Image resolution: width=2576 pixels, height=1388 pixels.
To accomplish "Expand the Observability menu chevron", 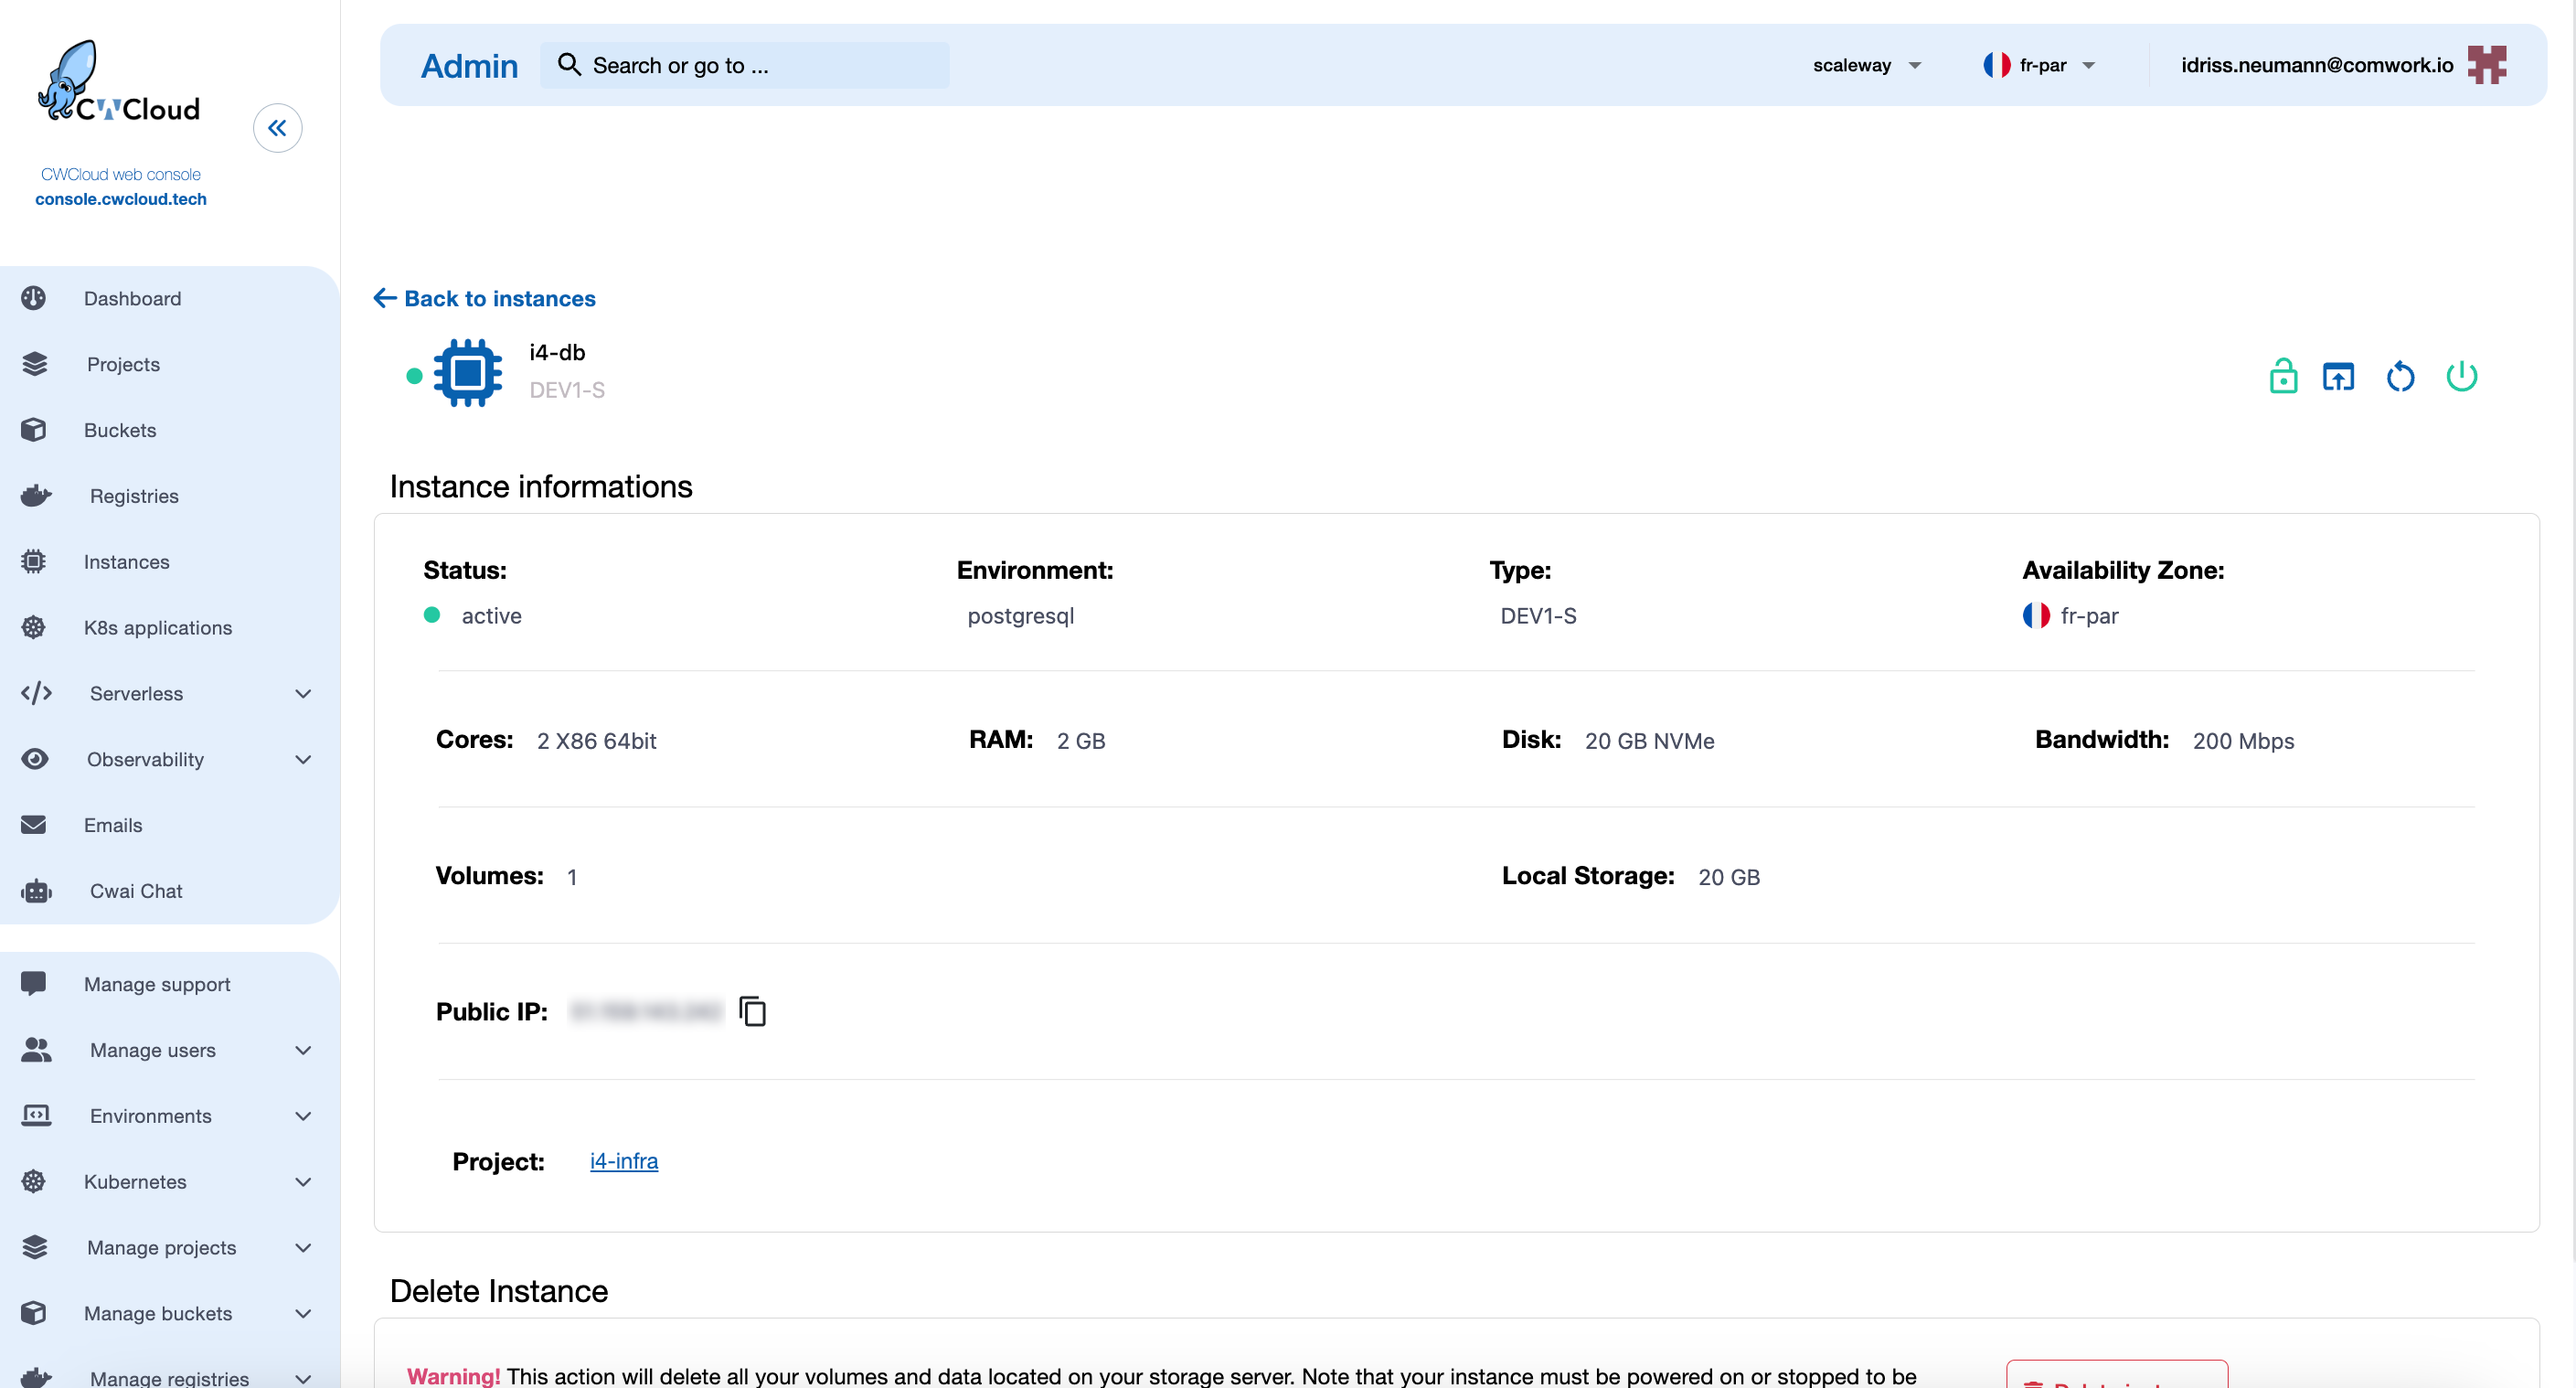I will [303, 759].
